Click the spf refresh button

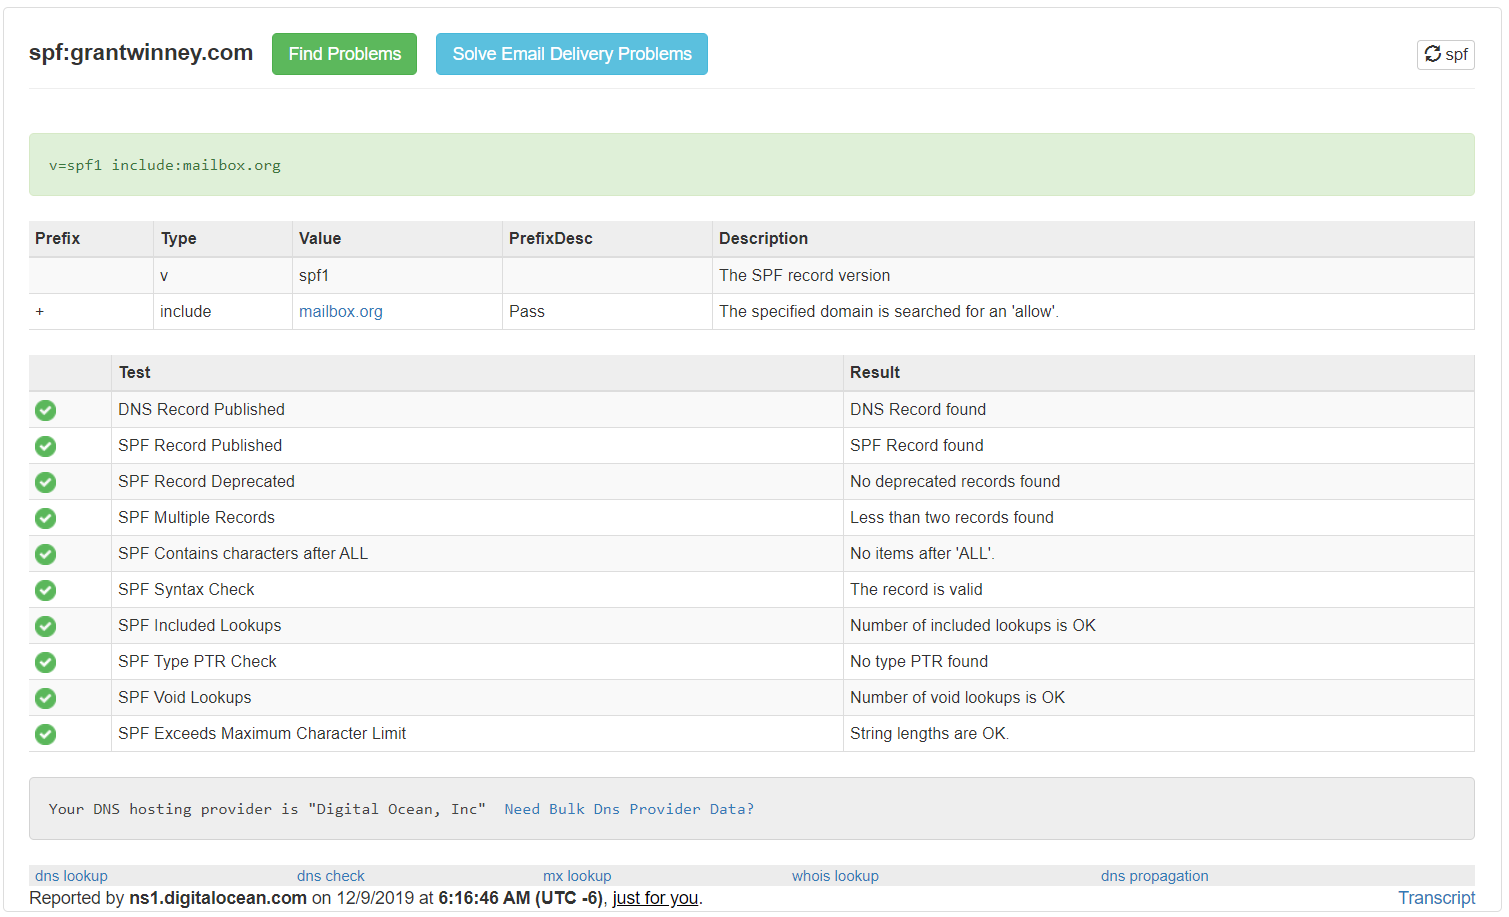click(1445, 54)
